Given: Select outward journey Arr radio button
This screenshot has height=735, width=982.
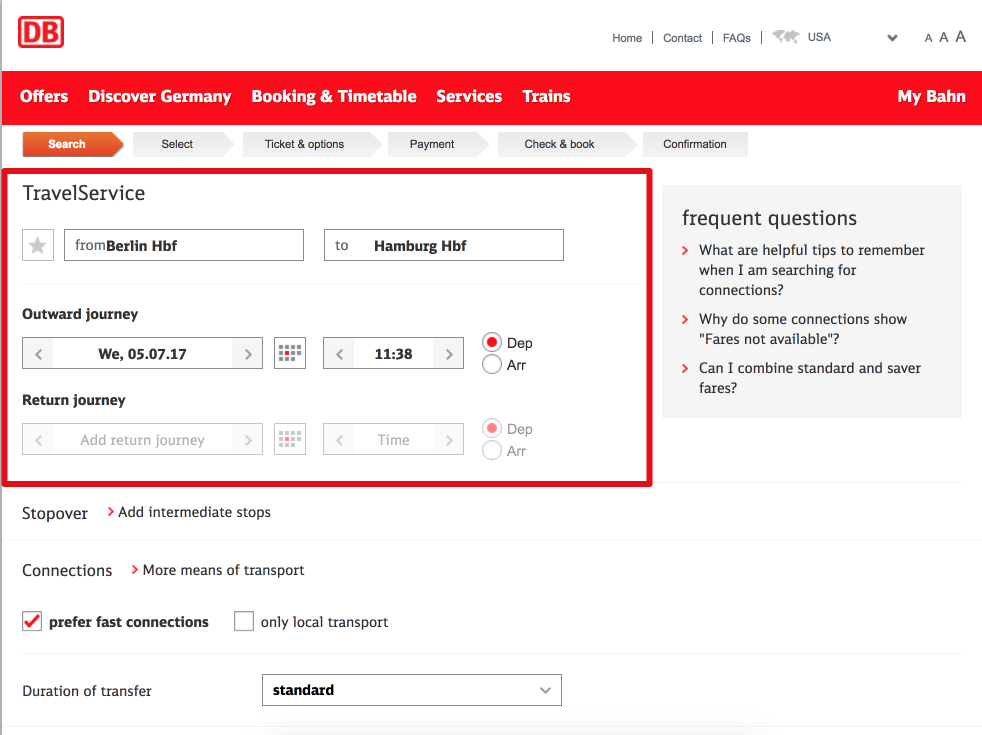Looking at the screenshot, I should 492,364.
